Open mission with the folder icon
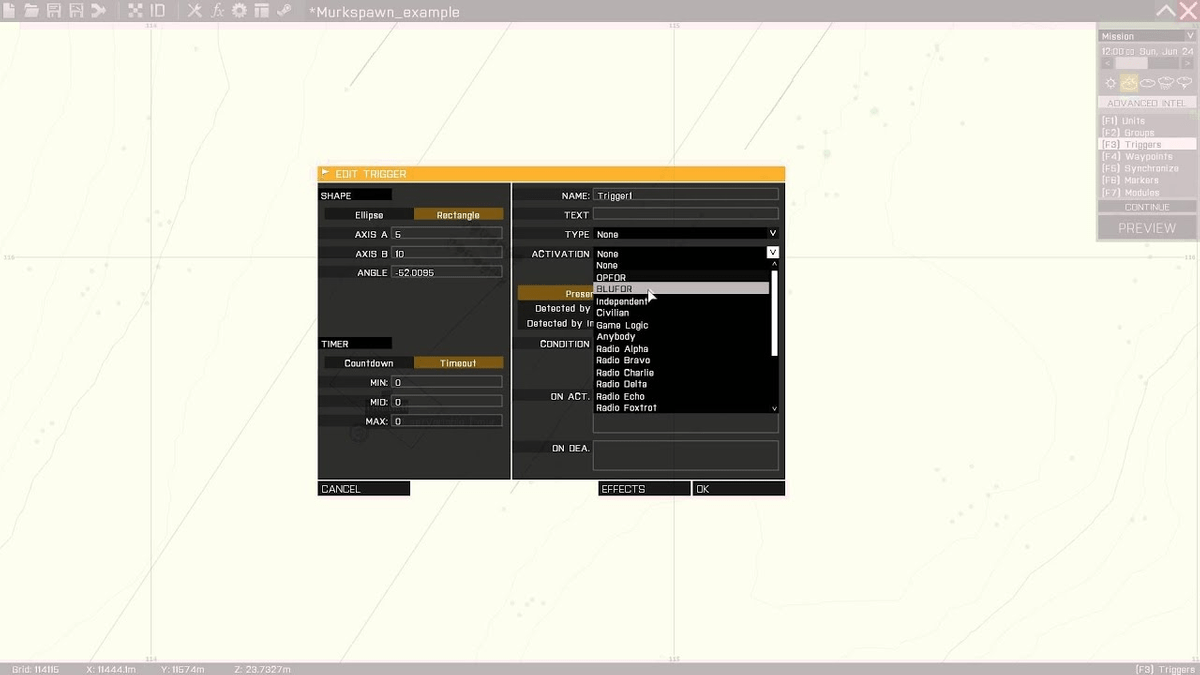The width and height of the screenshot is (1200, 675). (x=31, y=11)
